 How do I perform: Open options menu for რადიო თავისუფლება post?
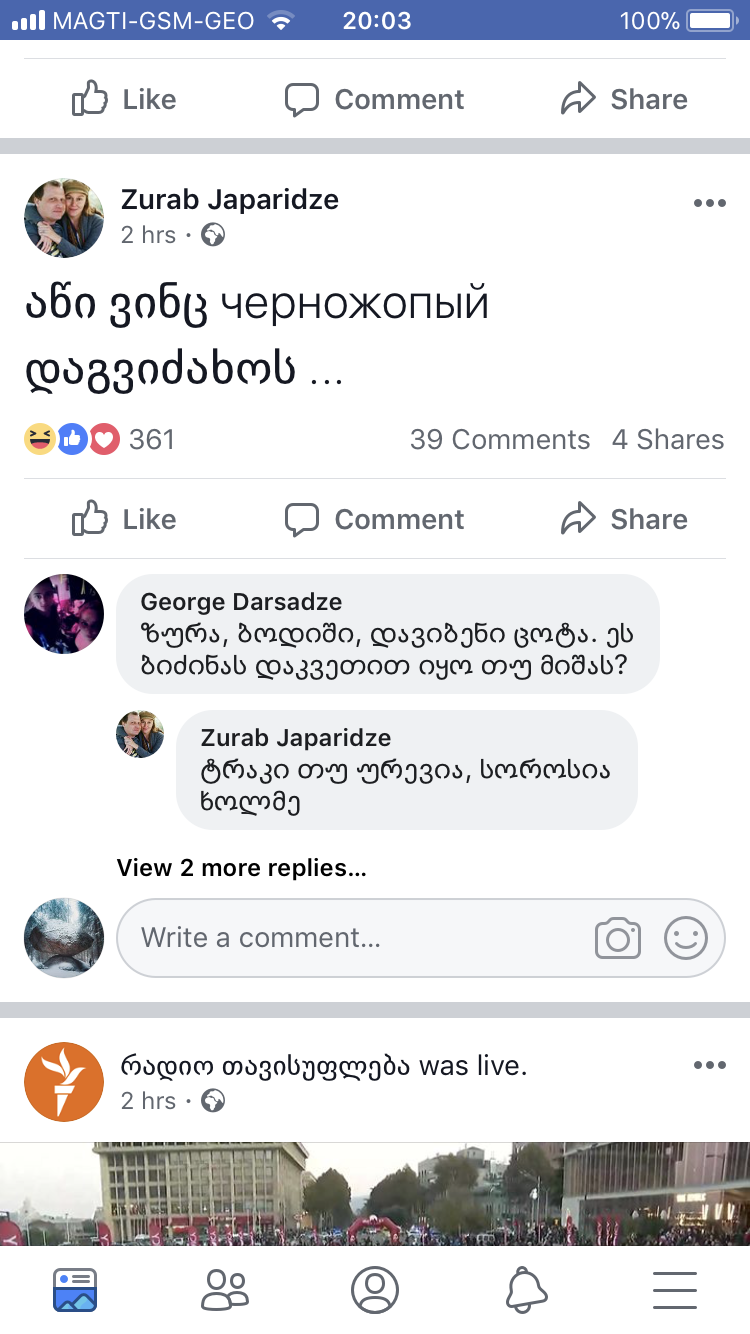pyautogui.click(x=709, y=1065)
